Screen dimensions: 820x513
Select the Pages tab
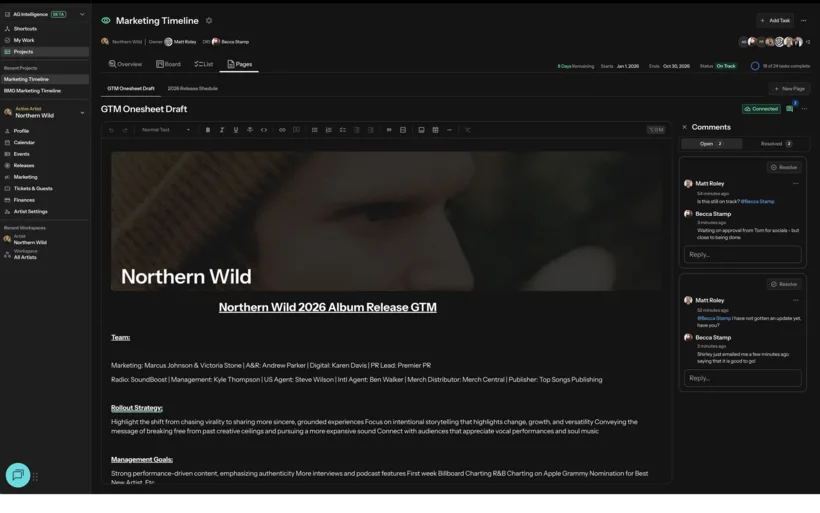pyautogui.click(x=240, y=64)
